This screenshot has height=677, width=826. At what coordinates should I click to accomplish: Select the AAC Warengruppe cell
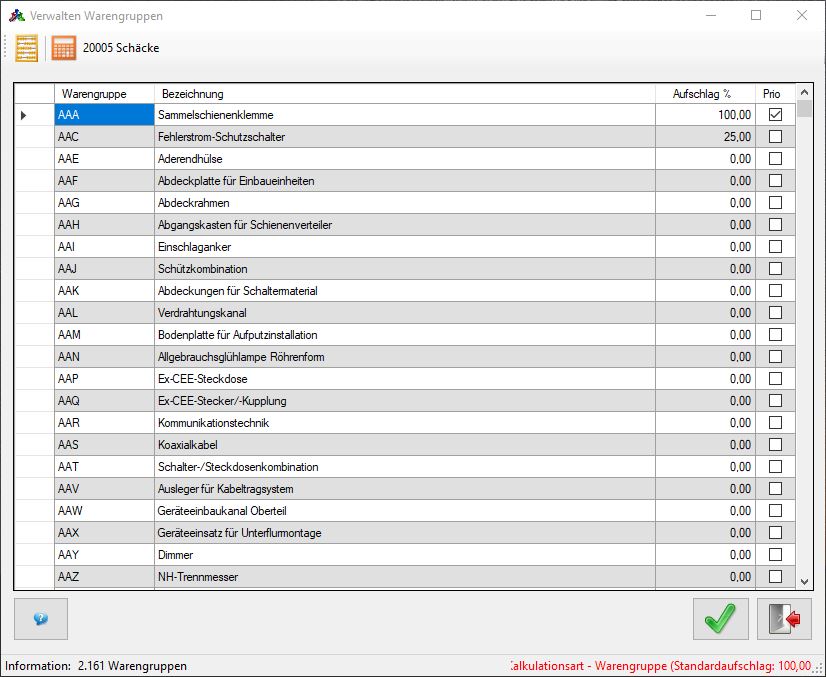point(104,137)
